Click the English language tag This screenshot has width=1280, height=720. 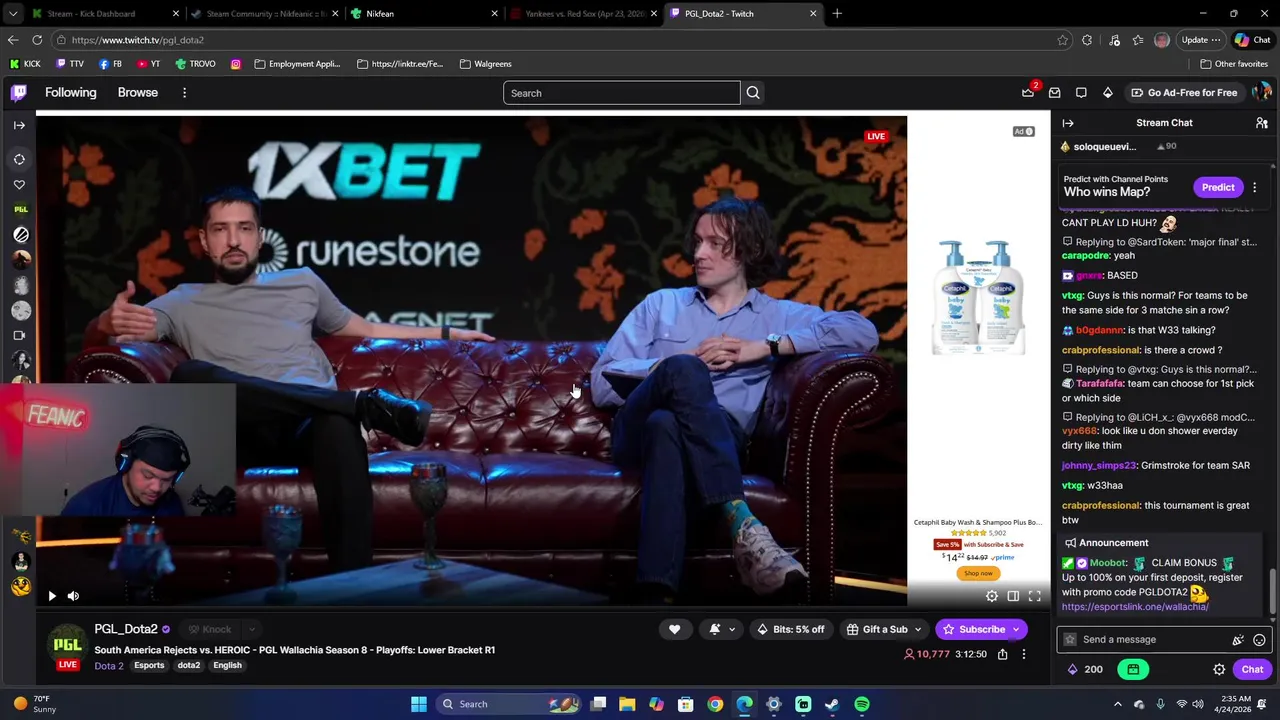(227, 666)
